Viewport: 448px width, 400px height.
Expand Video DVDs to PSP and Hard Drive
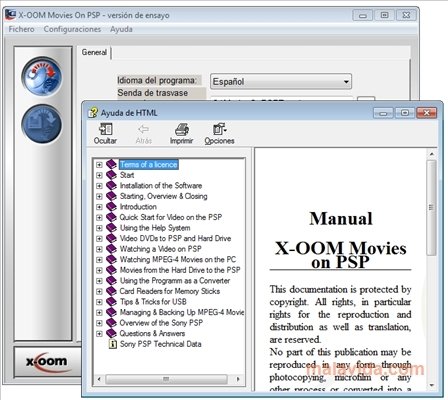pos(99,239)
